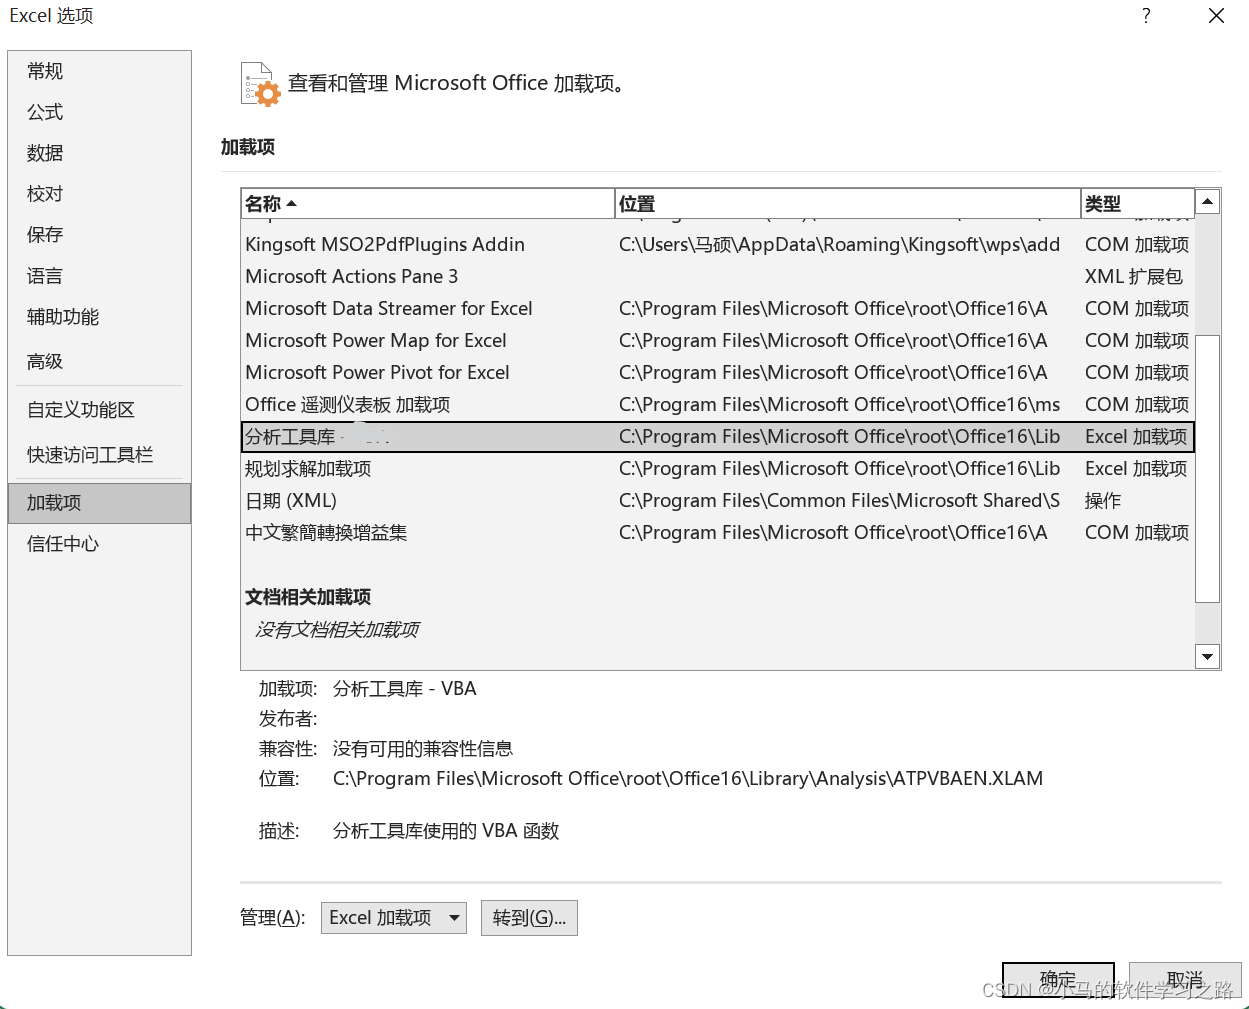This screenshot has height=1009, width=1249.
Task: Select the highlighted 分析工具库 row
Action: (718, 437)
